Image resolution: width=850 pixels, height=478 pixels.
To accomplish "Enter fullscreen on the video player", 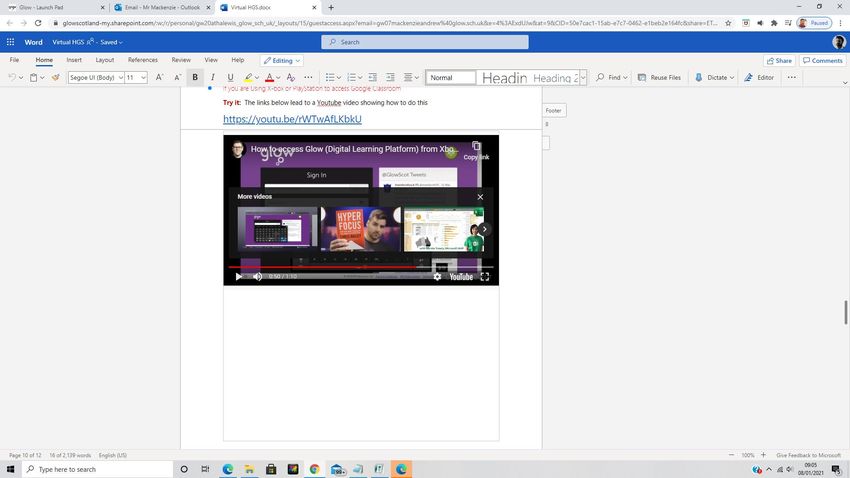I will 485,276.
